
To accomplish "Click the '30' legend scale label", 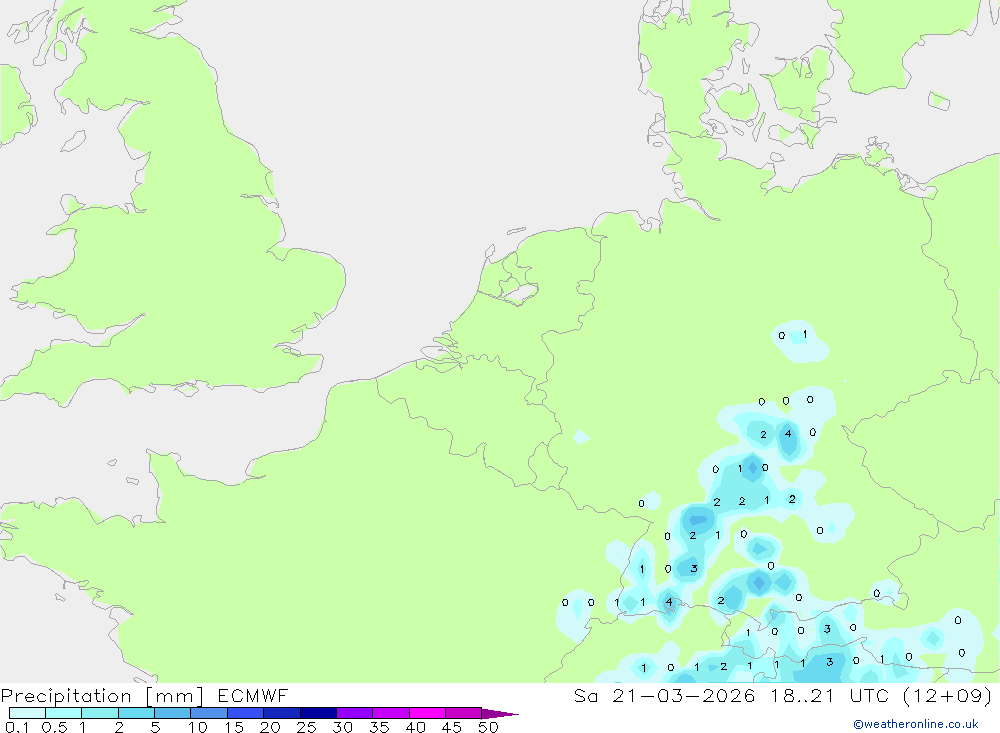I will (x=342, y=727).
